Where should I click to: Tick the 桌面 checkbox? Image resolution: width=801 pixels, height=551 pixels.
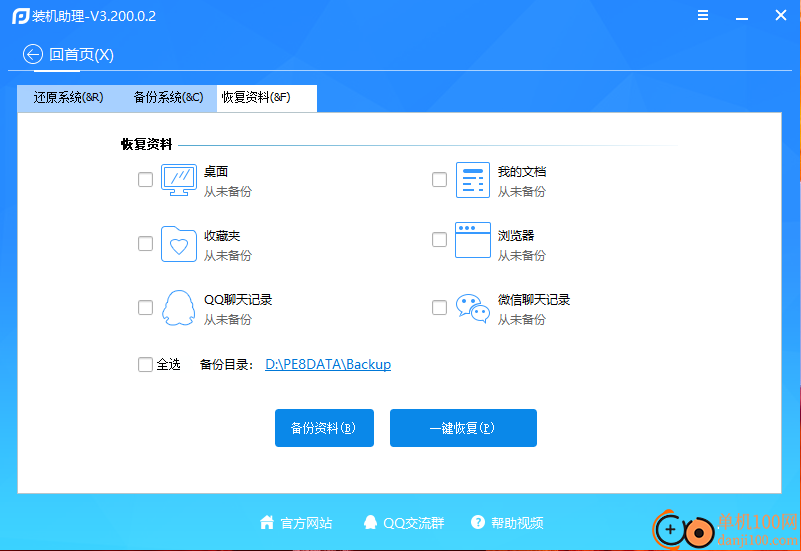146,180
